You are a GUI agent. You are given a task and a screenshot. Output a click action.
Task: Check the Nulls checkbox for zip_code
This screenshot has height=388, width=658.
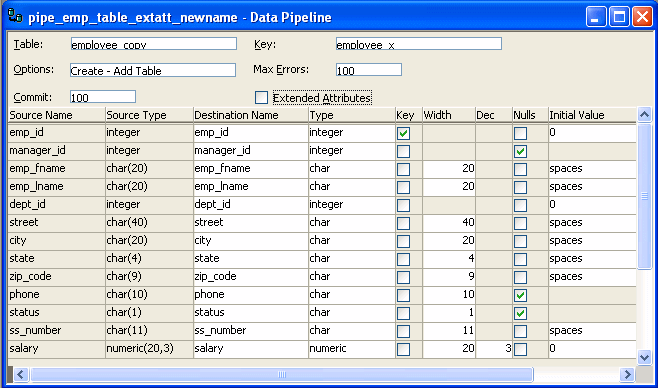tap(520, 277)
